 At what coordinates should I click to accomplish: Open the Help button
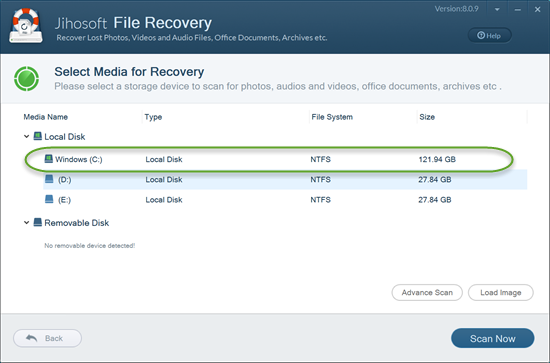click(x=489, y=35)
